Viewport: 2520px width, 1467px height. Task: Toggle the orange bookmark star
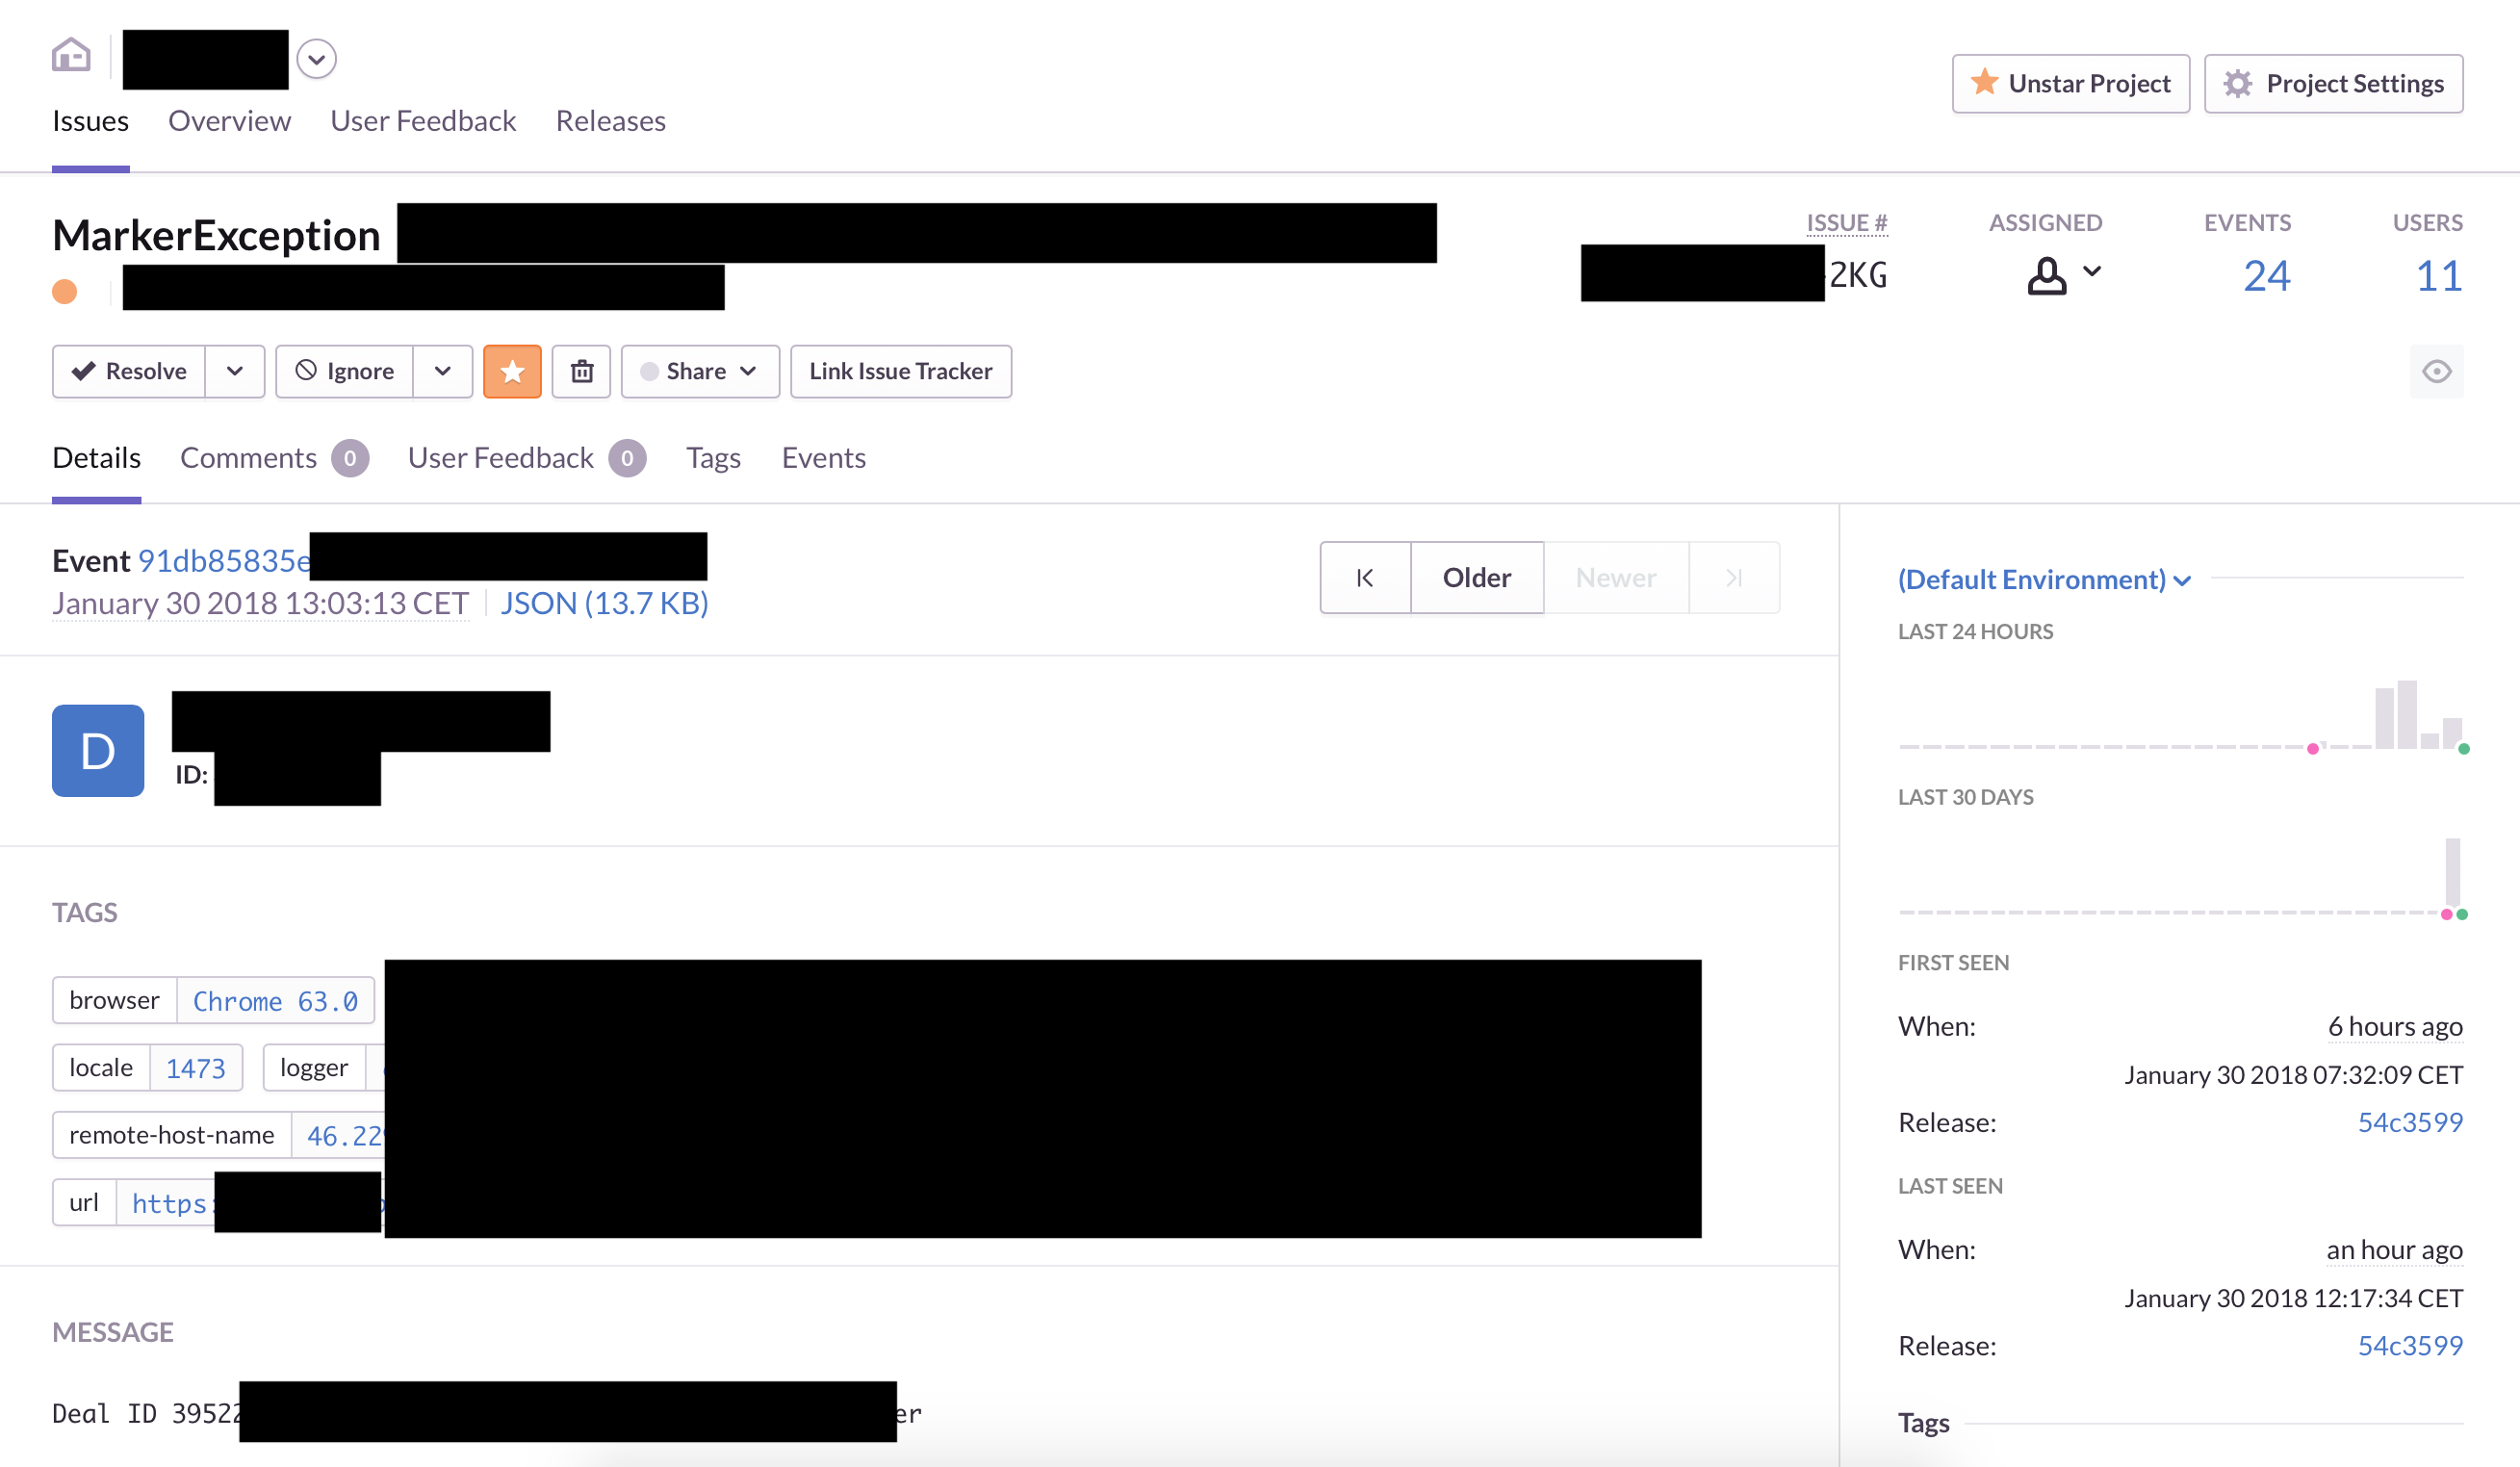pos(512,372)
